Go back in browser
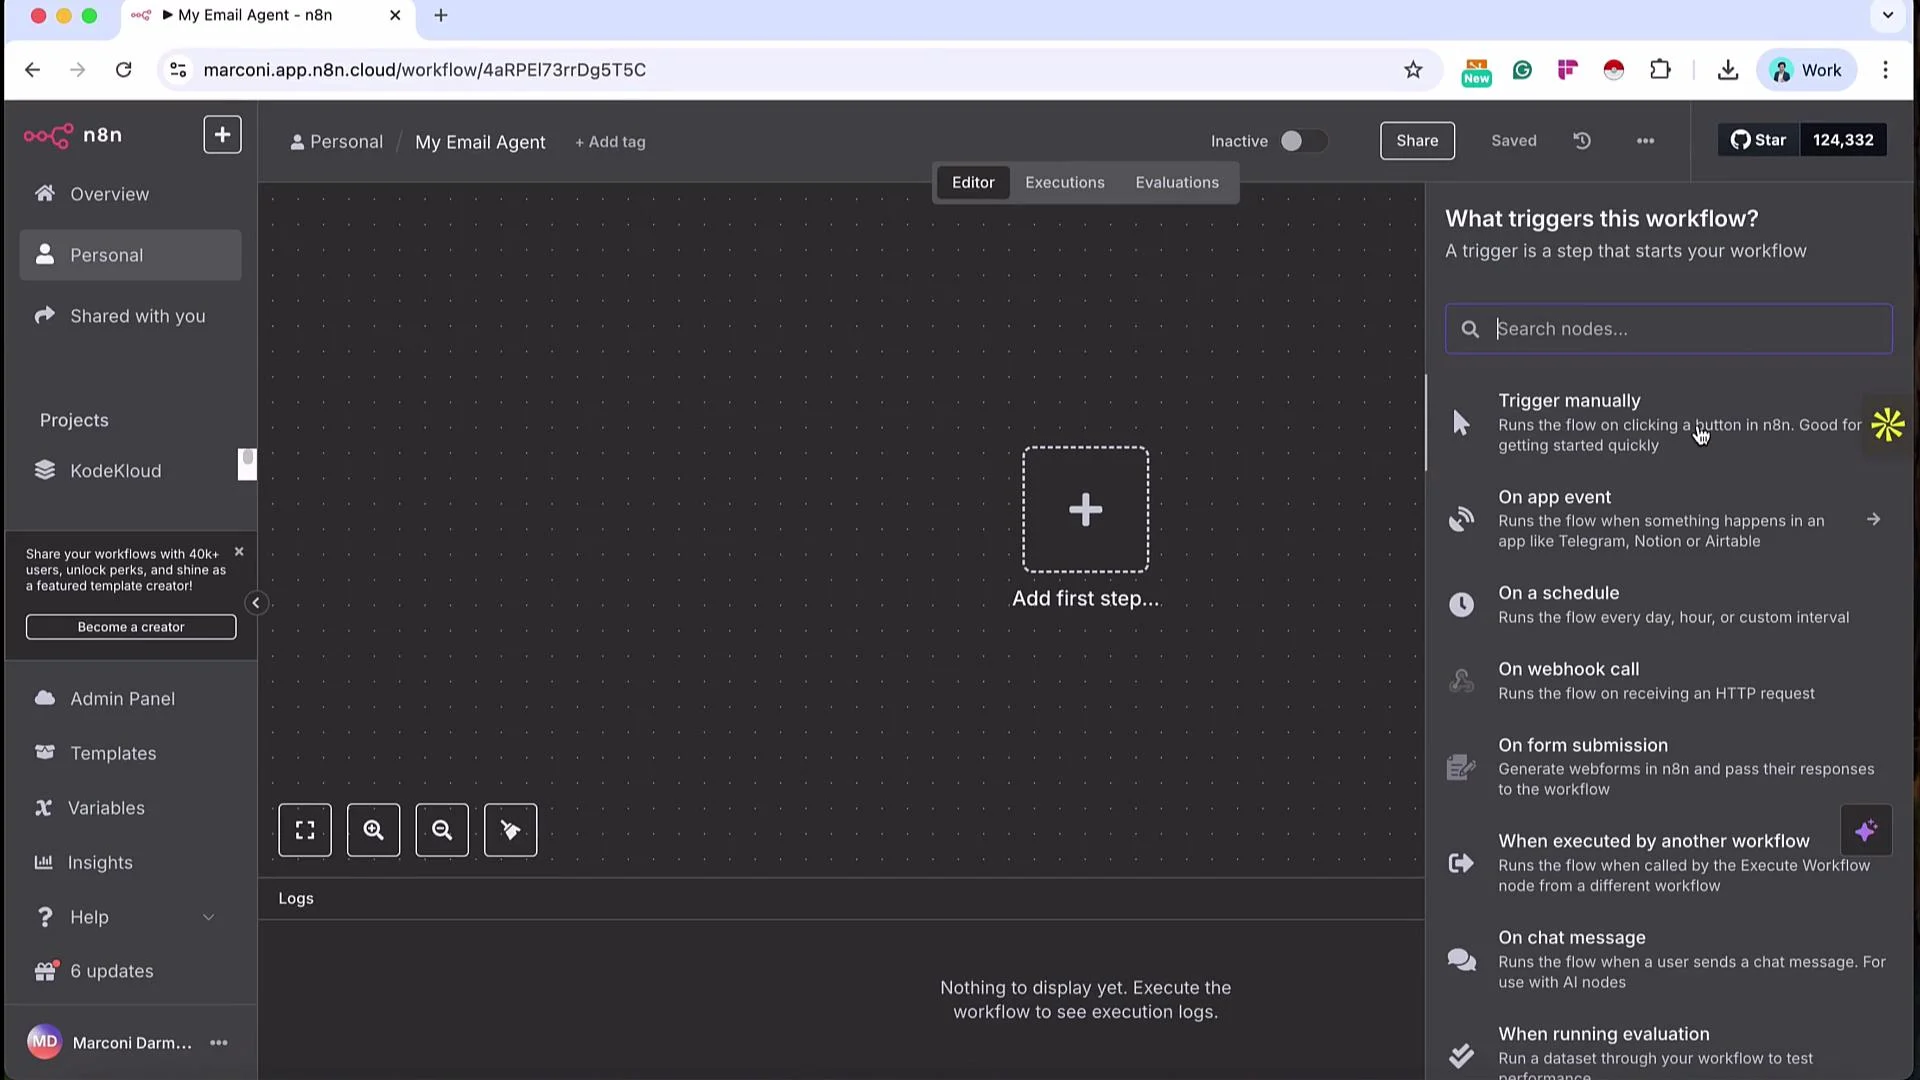 click(x=32, y=70)
